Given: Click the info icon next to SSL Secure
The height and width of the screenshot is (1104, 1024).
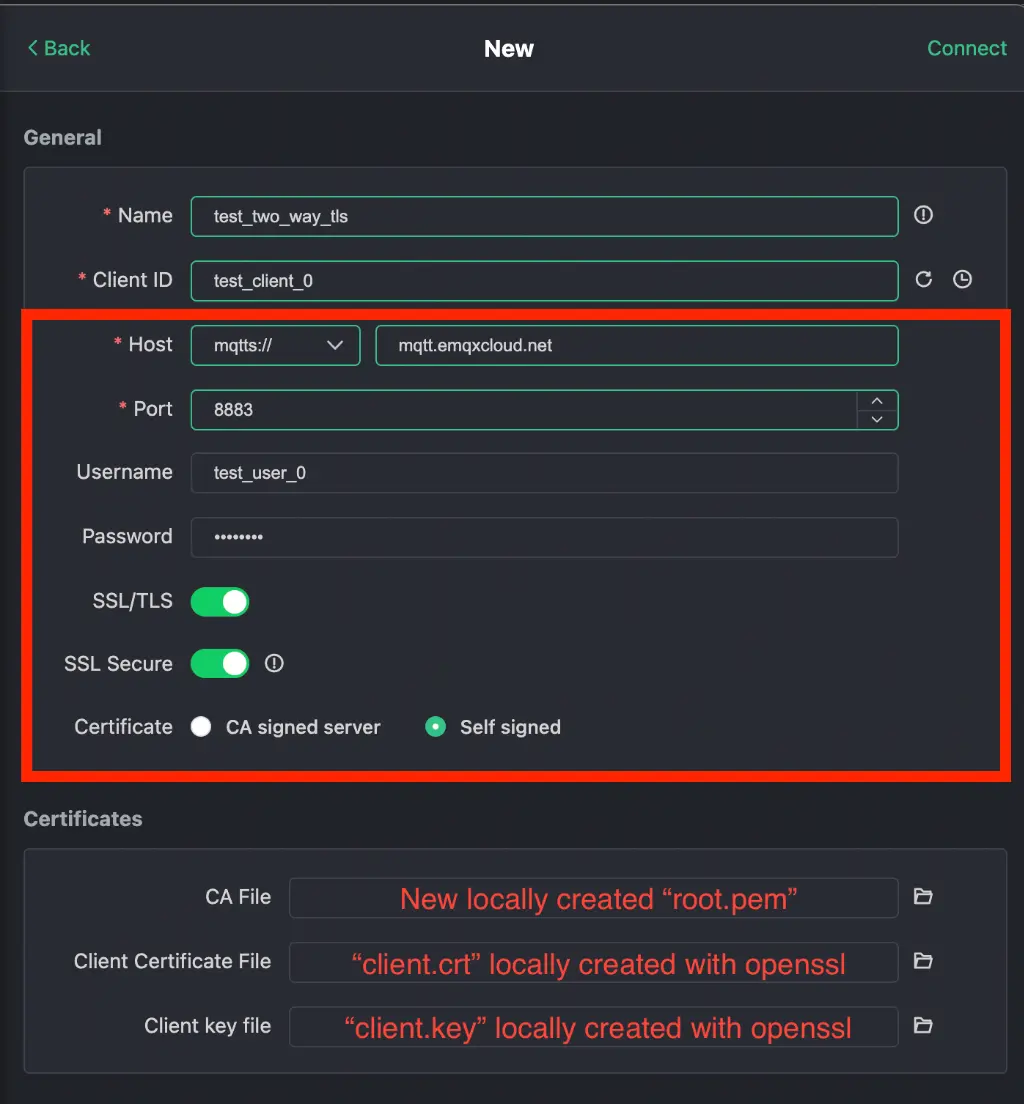Looking at the screenshot, I should (x=274, y=663).
